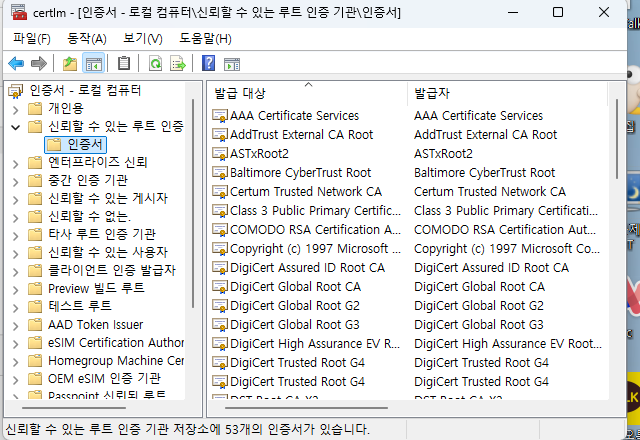Click status bar text about 53개의 인증서
640x440 pixels.
coord(187,429)
